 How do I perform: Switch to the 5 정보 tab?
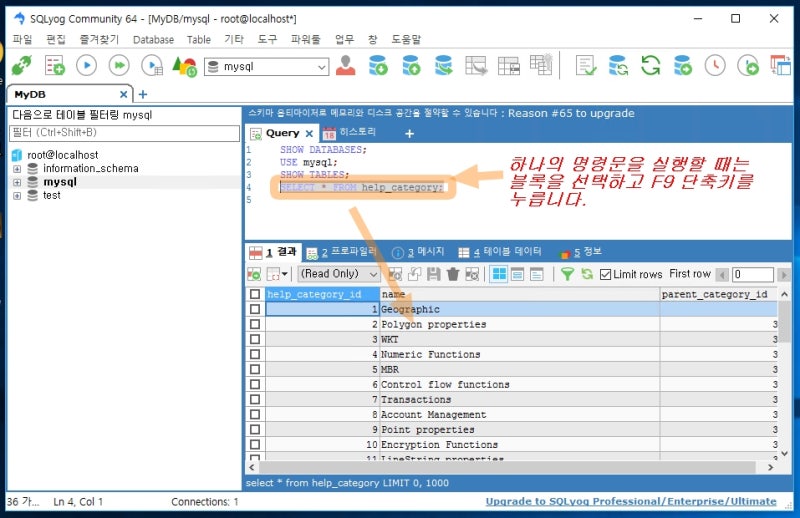(581, 252)
